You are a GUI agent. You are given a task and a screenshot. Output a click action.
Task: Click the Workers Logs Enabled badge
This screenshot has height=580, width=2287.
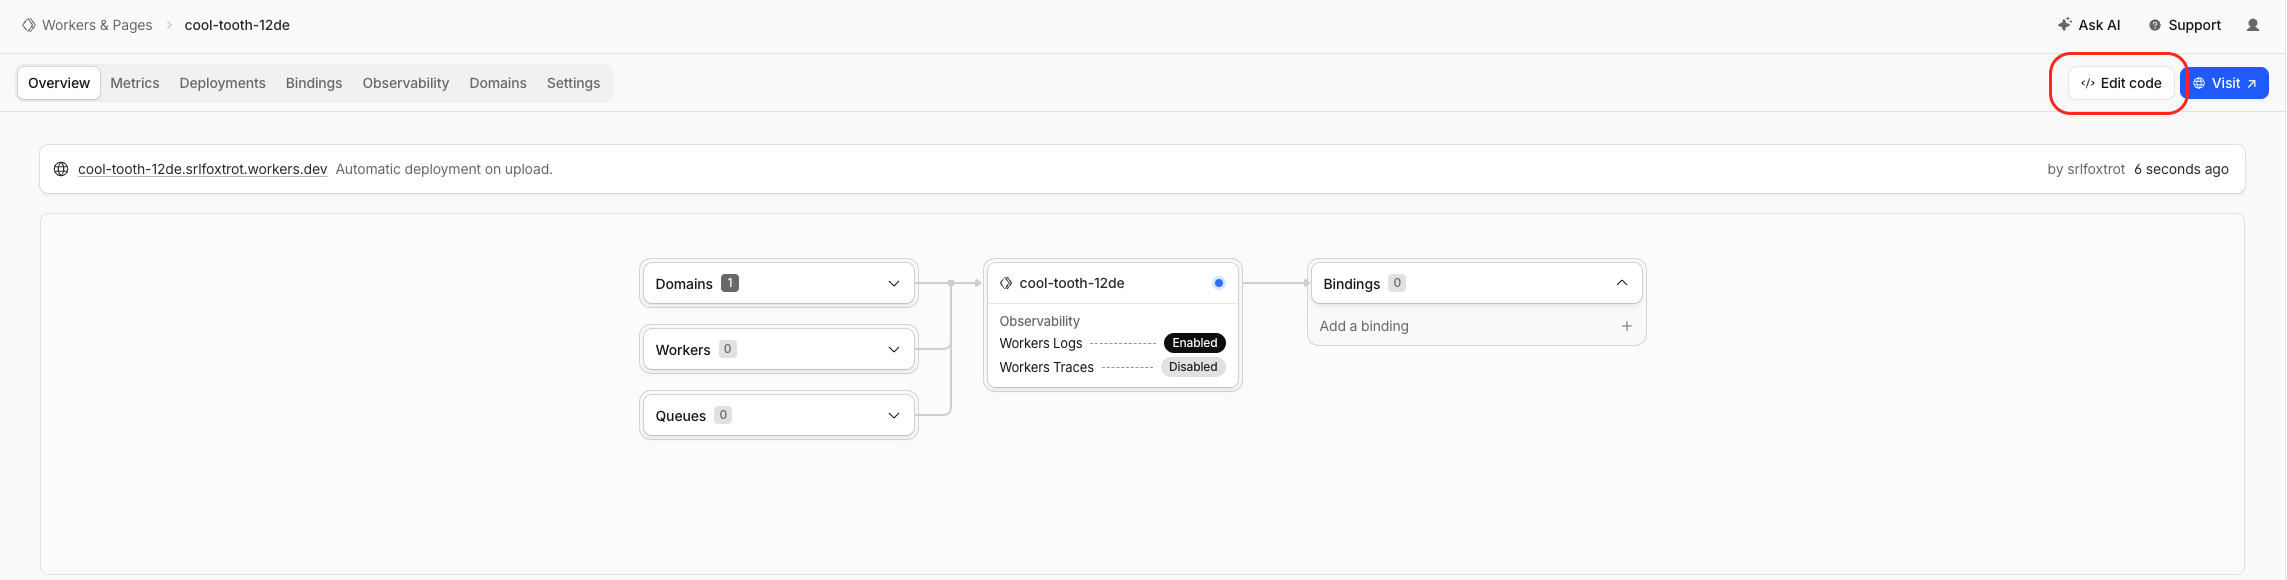click(1195, 343)
